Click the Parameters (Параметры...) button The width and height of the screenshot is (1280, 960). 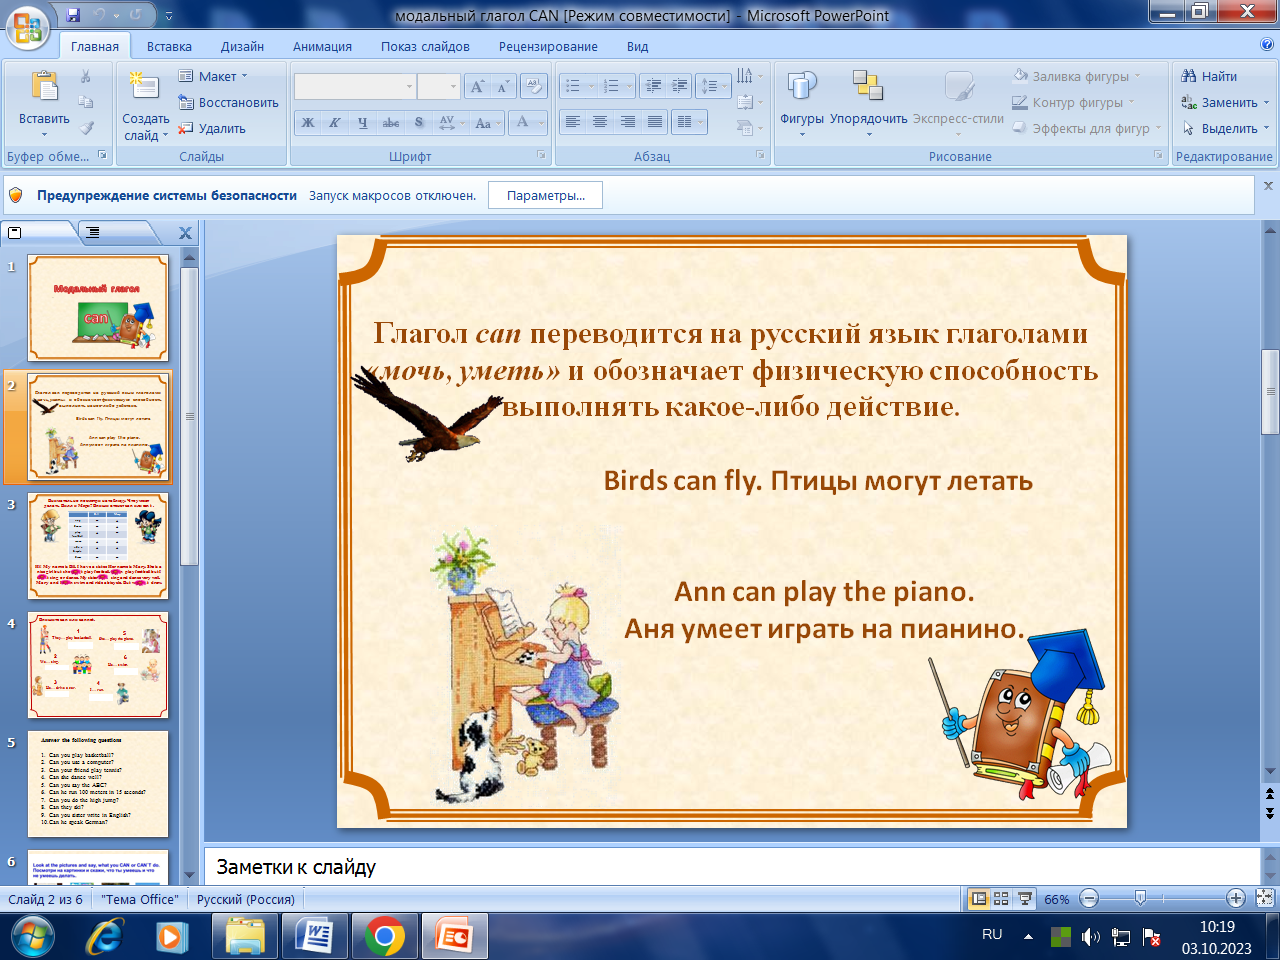[545, 196]
